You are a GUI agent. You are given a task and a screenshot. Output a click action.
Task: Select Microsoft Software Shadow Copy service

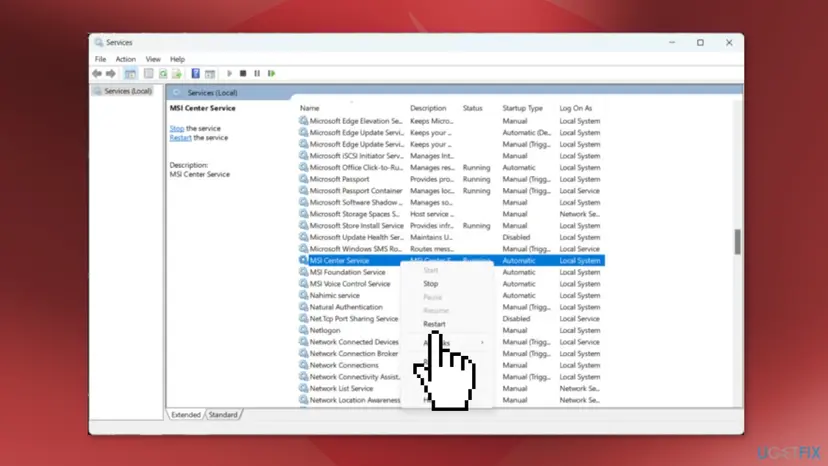click(x=451, y=202)
